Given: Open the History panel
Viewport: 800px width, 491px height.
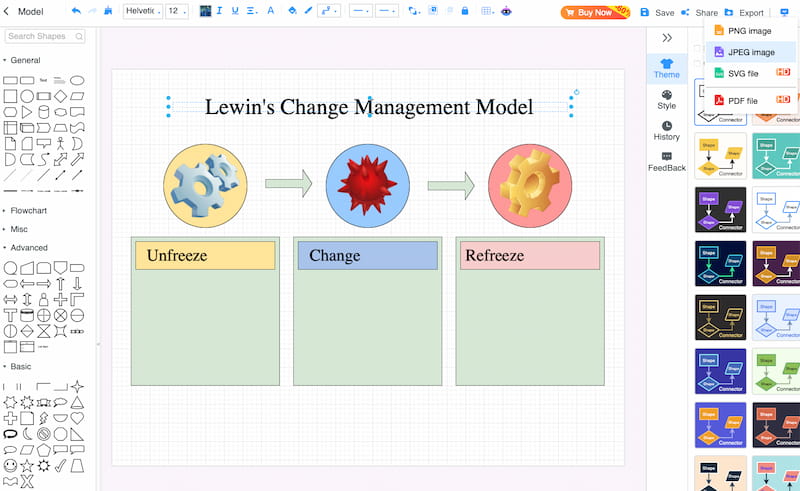Looking at the screenshot, I should click(x=667, y=131).
